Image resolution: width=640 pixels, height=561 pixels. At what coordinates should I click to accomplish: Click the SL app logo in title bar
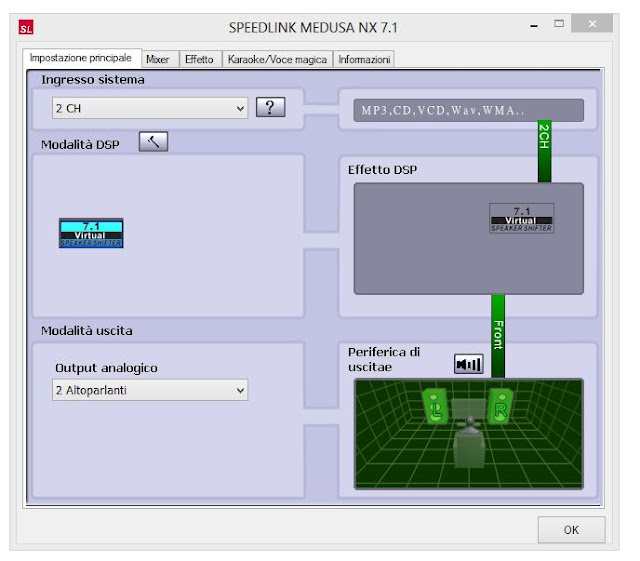[x=26, y=28]
